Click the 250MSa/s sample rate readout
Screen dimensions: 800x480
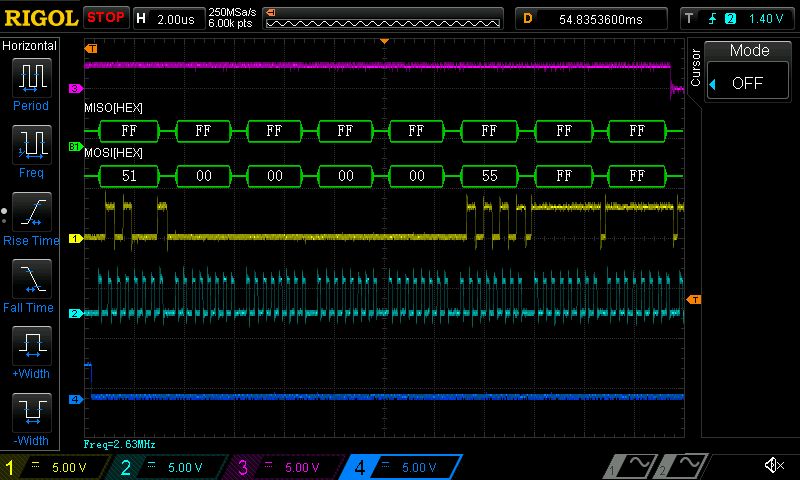(x=232, y=12)
